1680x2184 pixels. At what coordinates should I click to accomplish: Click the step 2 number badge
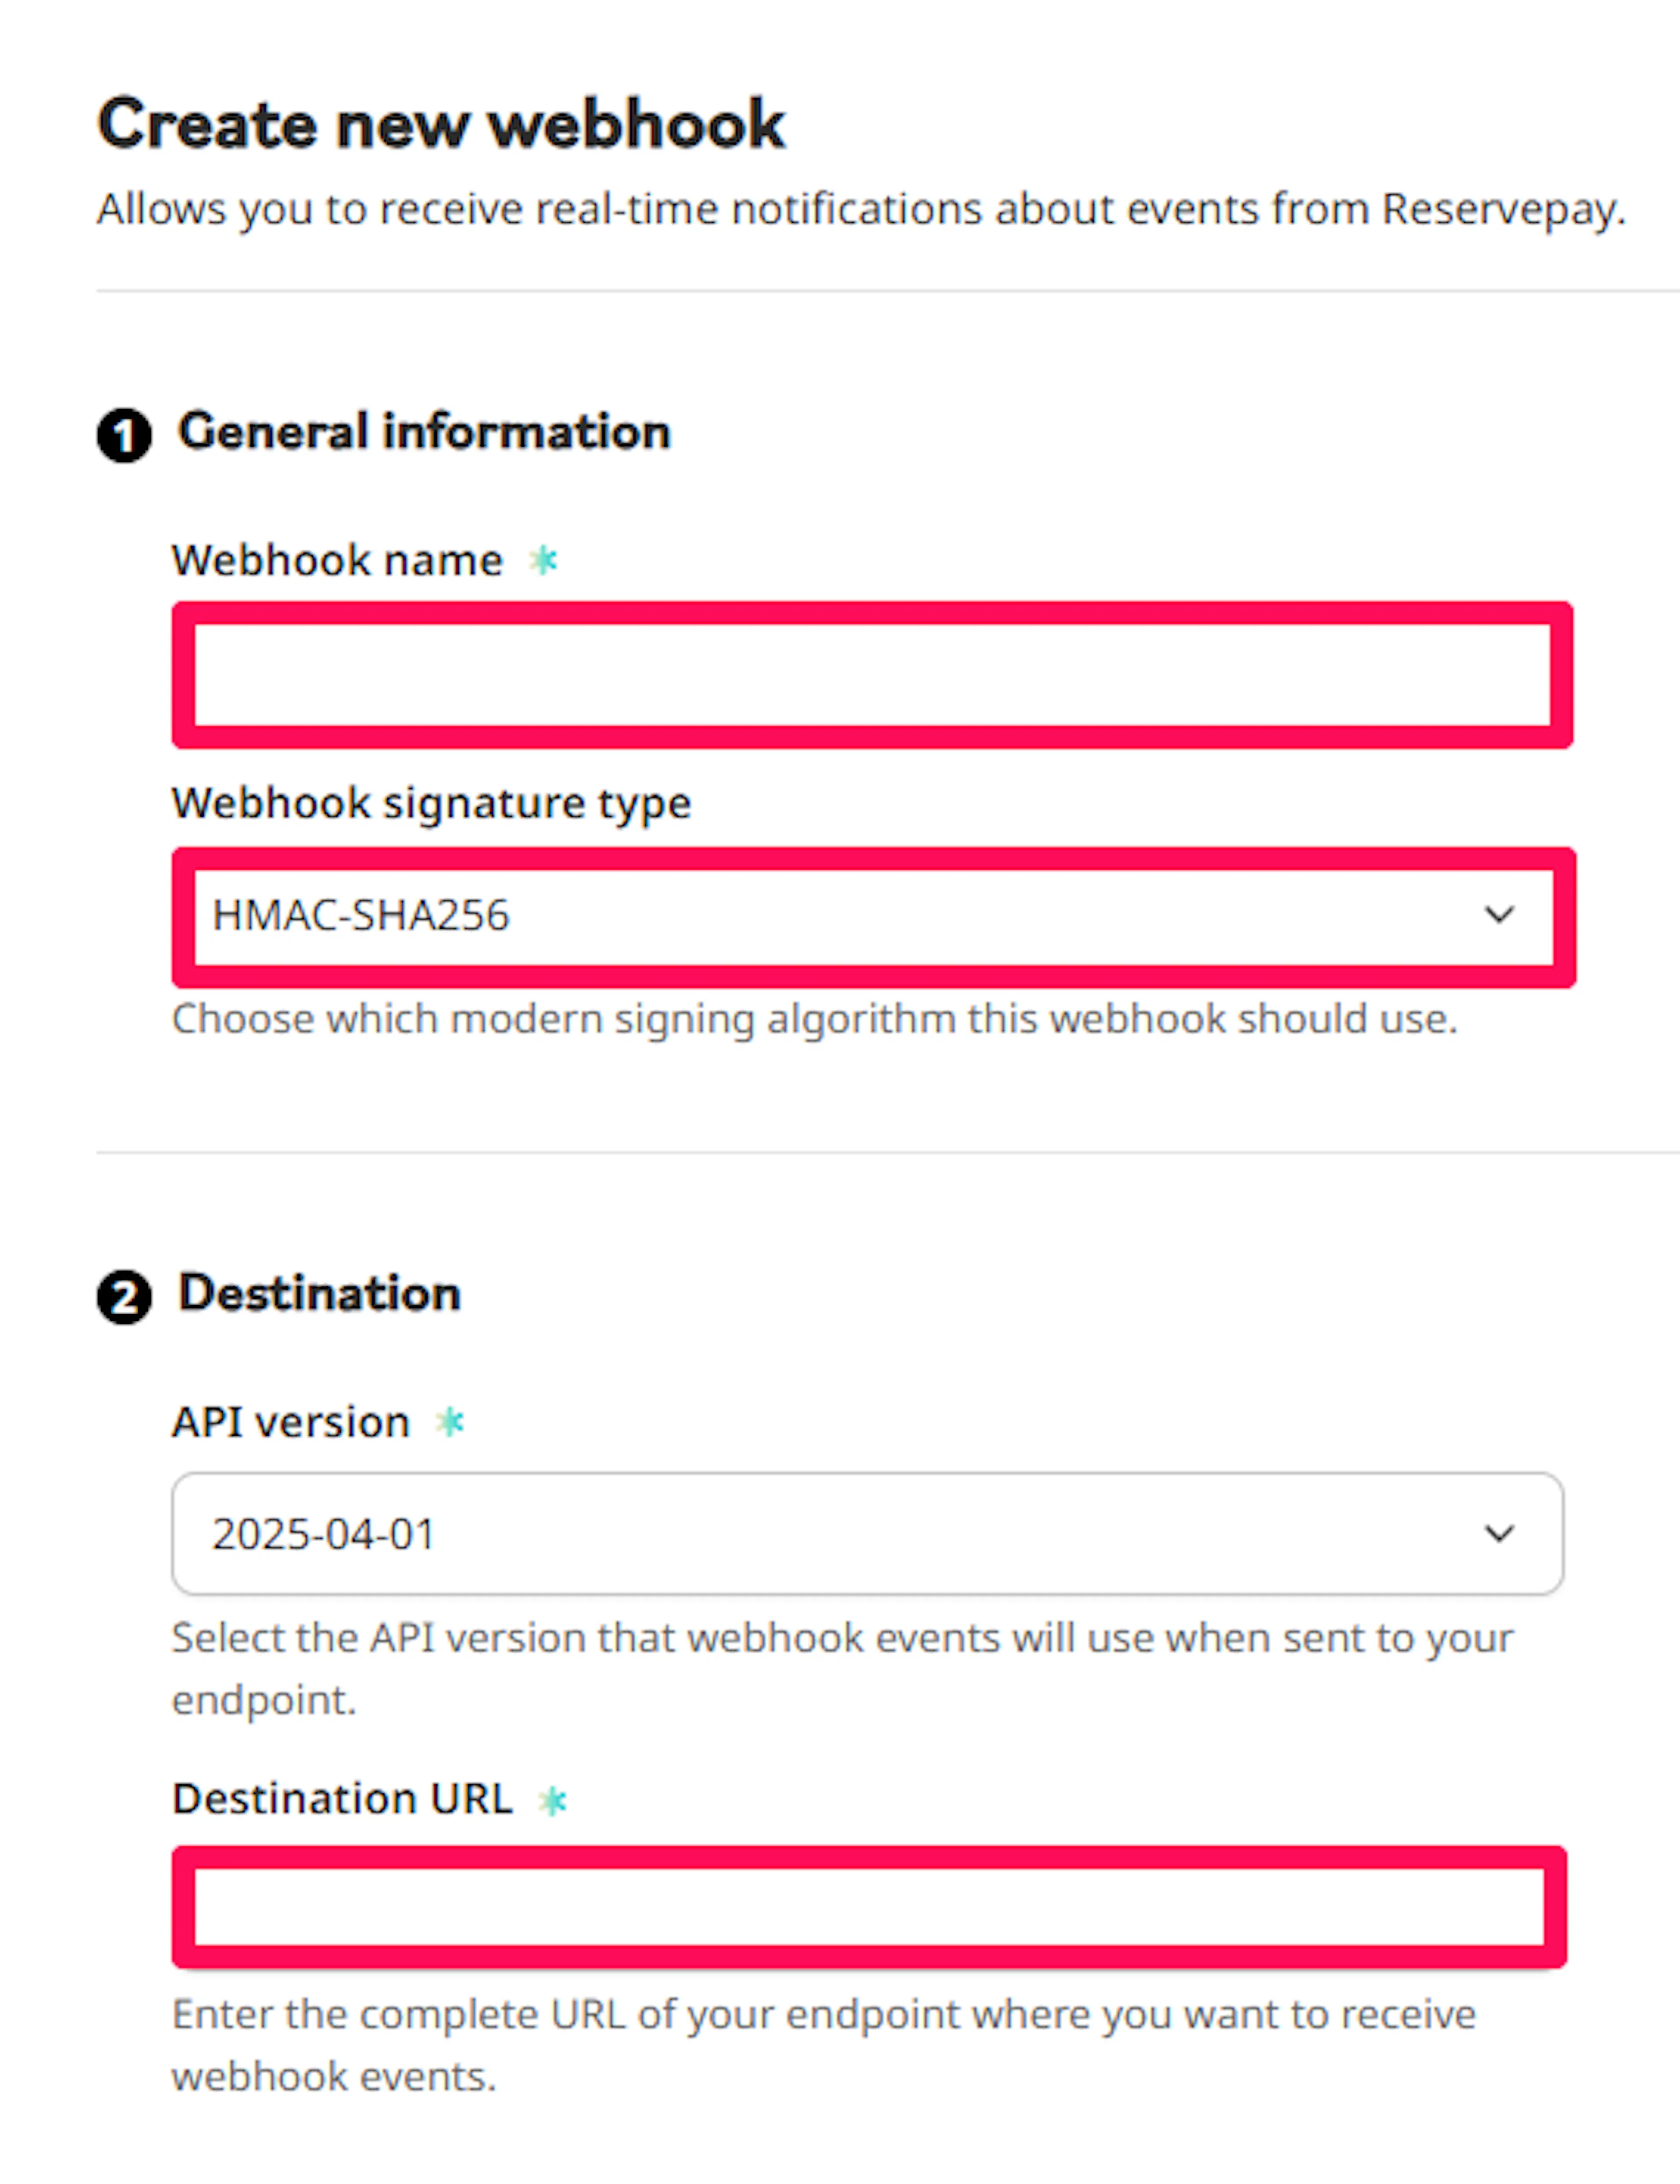pos(124,1298)
